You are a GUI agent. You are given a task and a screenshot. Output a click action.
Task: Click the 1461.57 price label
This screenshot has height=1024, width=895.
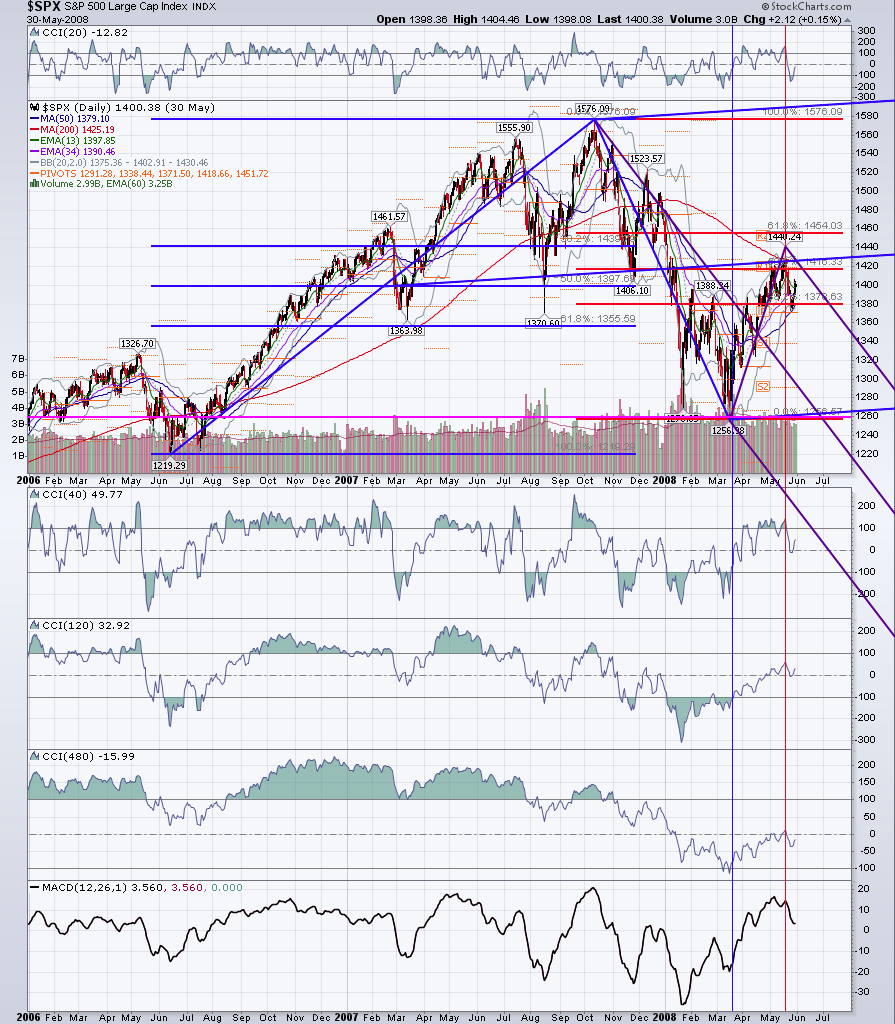[389, 217]
